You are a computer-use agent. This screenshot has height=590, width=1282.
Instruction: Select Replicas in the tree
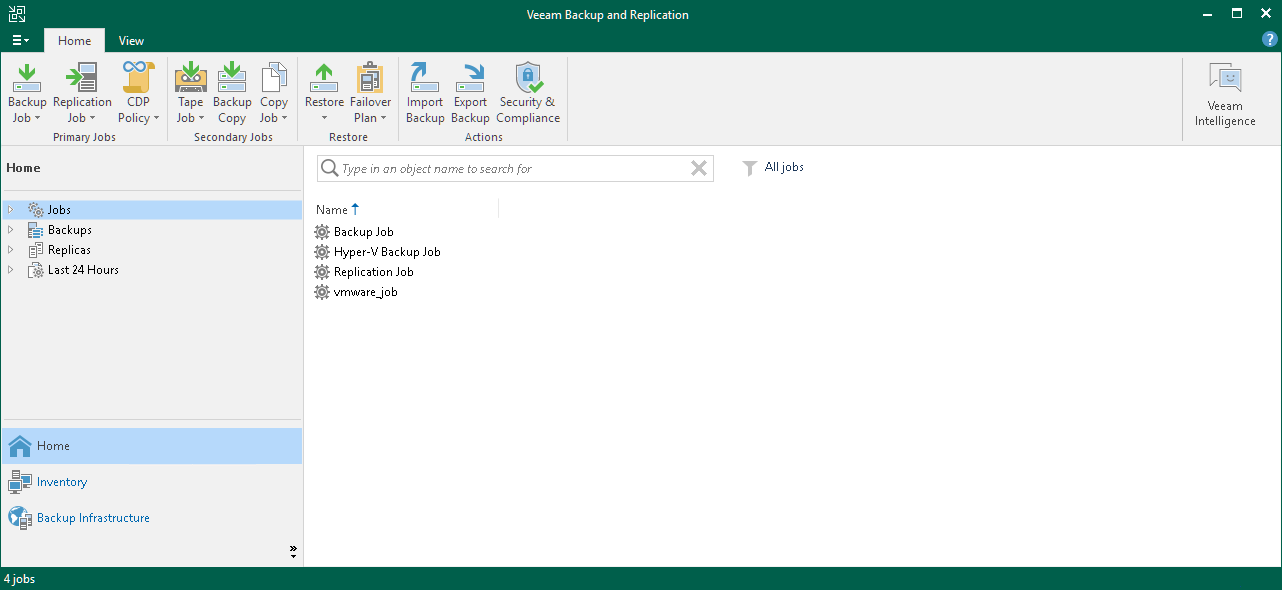point(69,250)
